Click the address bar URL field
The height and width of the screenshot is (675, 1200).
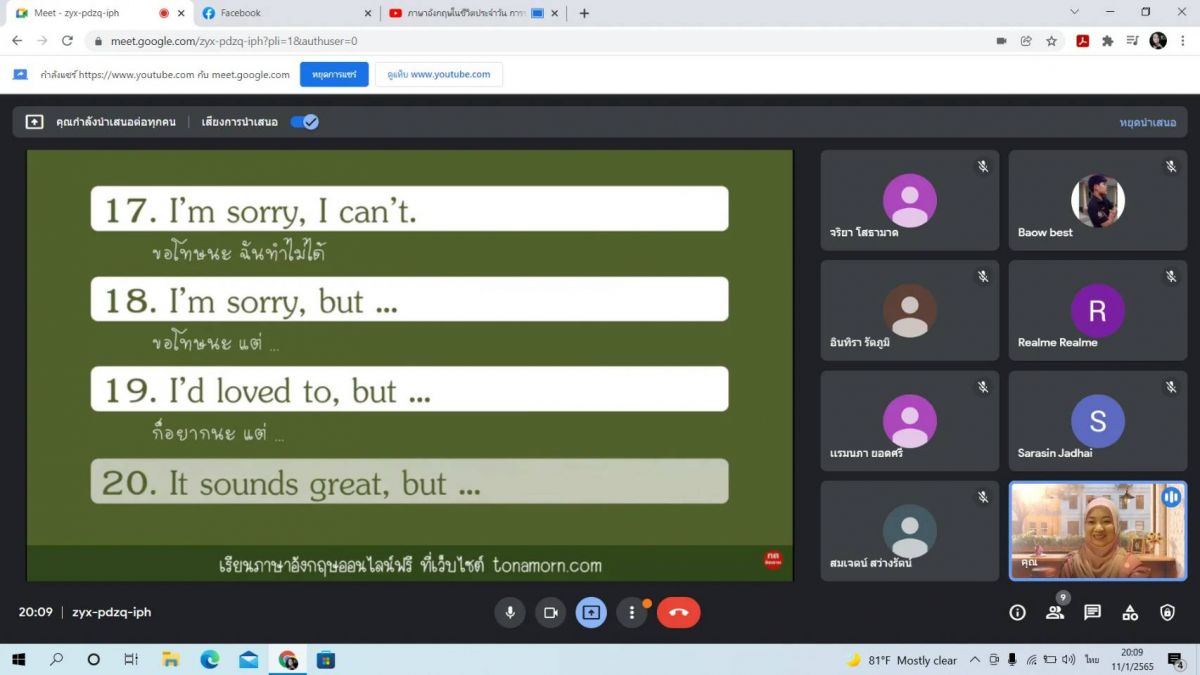(500, 41)
